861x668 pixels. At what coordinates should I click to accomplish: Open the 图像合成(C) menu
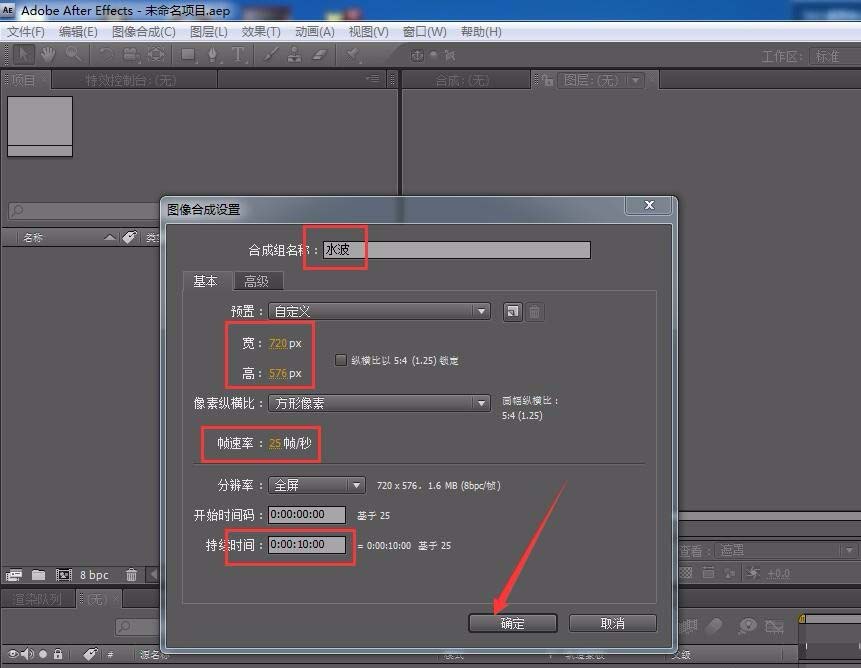[144, 32]
